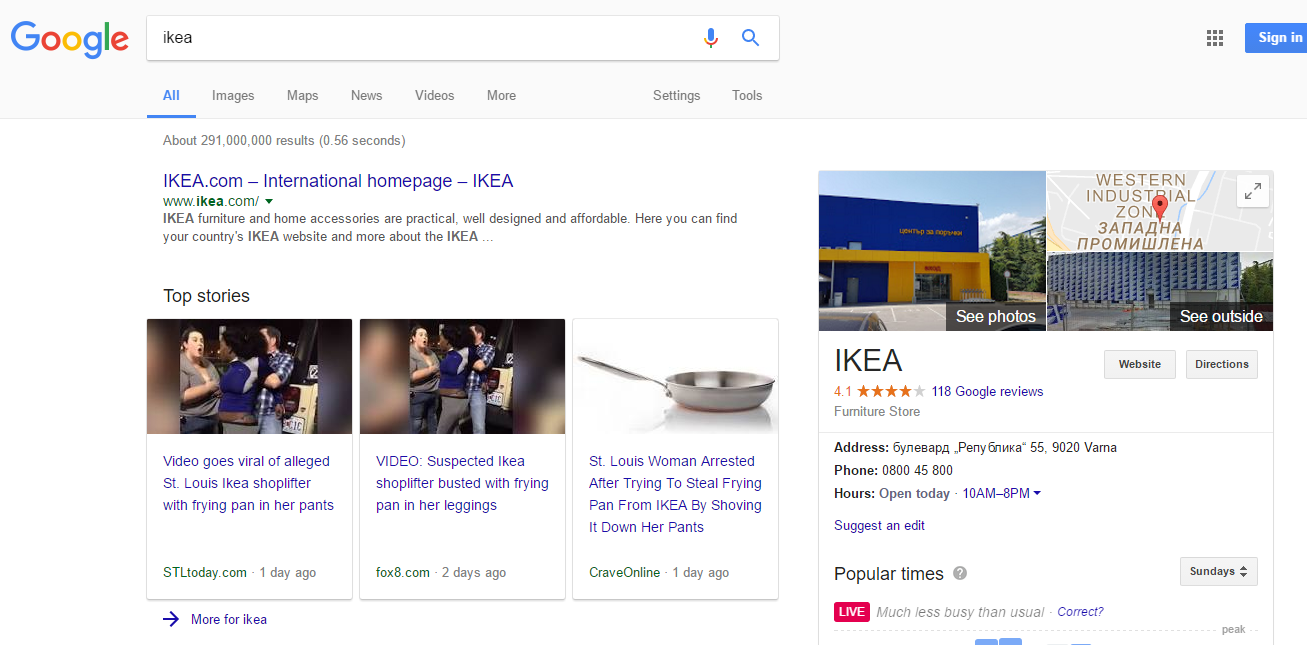
Task: Click the blue magnifier search icon
Action: 750,38
